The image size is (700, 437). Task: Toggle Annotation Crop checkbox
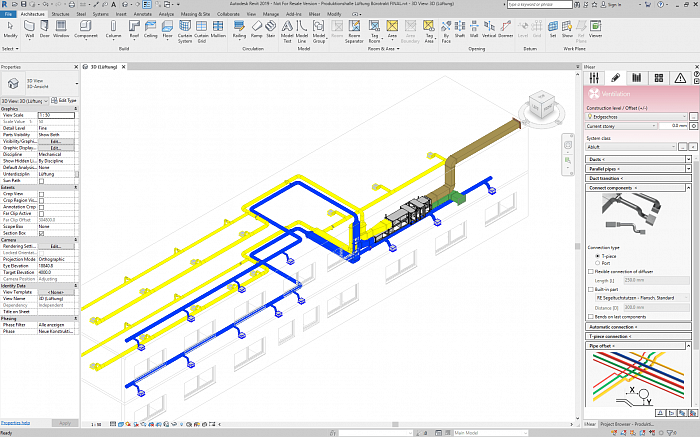tap(42, 207)
